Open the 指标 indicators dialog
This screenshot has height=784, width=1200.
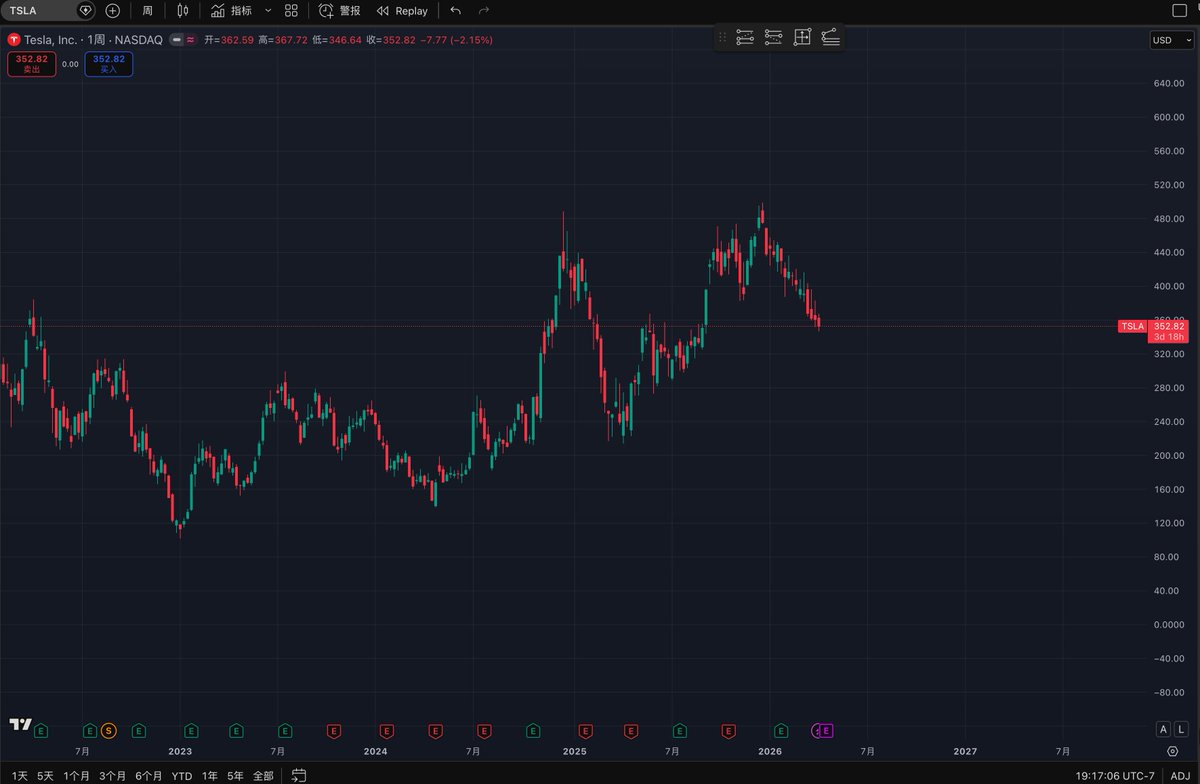pyautogui.click(x=231, y=10)
